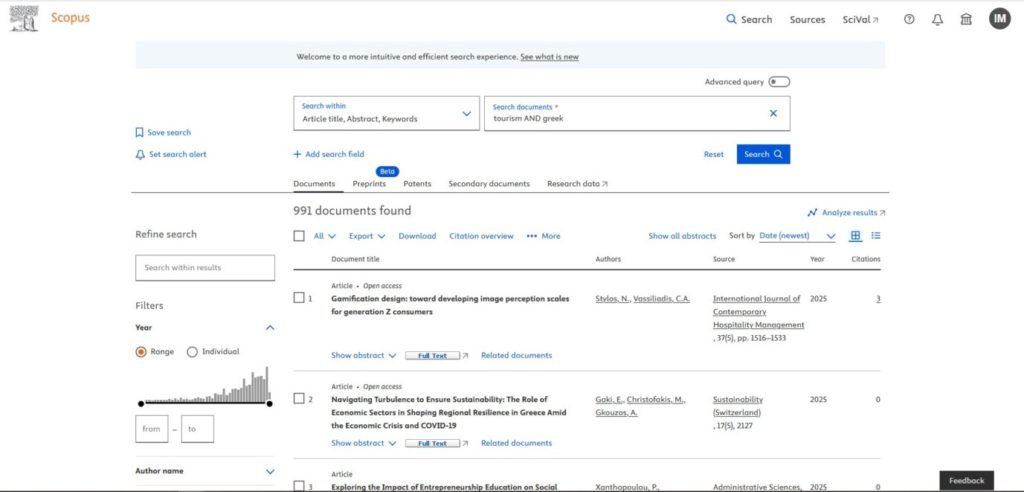Toggle the Advanced query switch
The height and width of the screenshot is (492, 1024).
coord(779,82)
